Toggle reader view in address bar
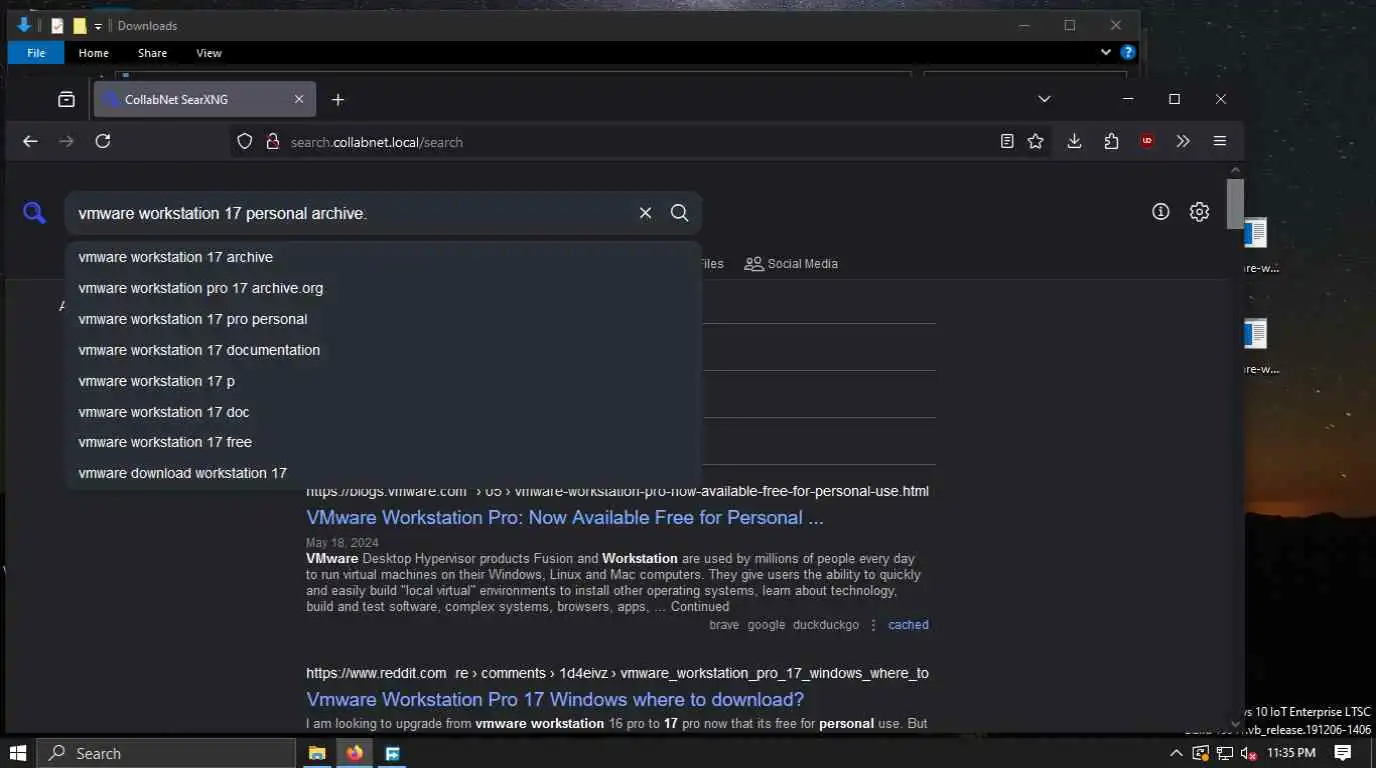Screen dimensions: 1376x768 [1007, 141]
